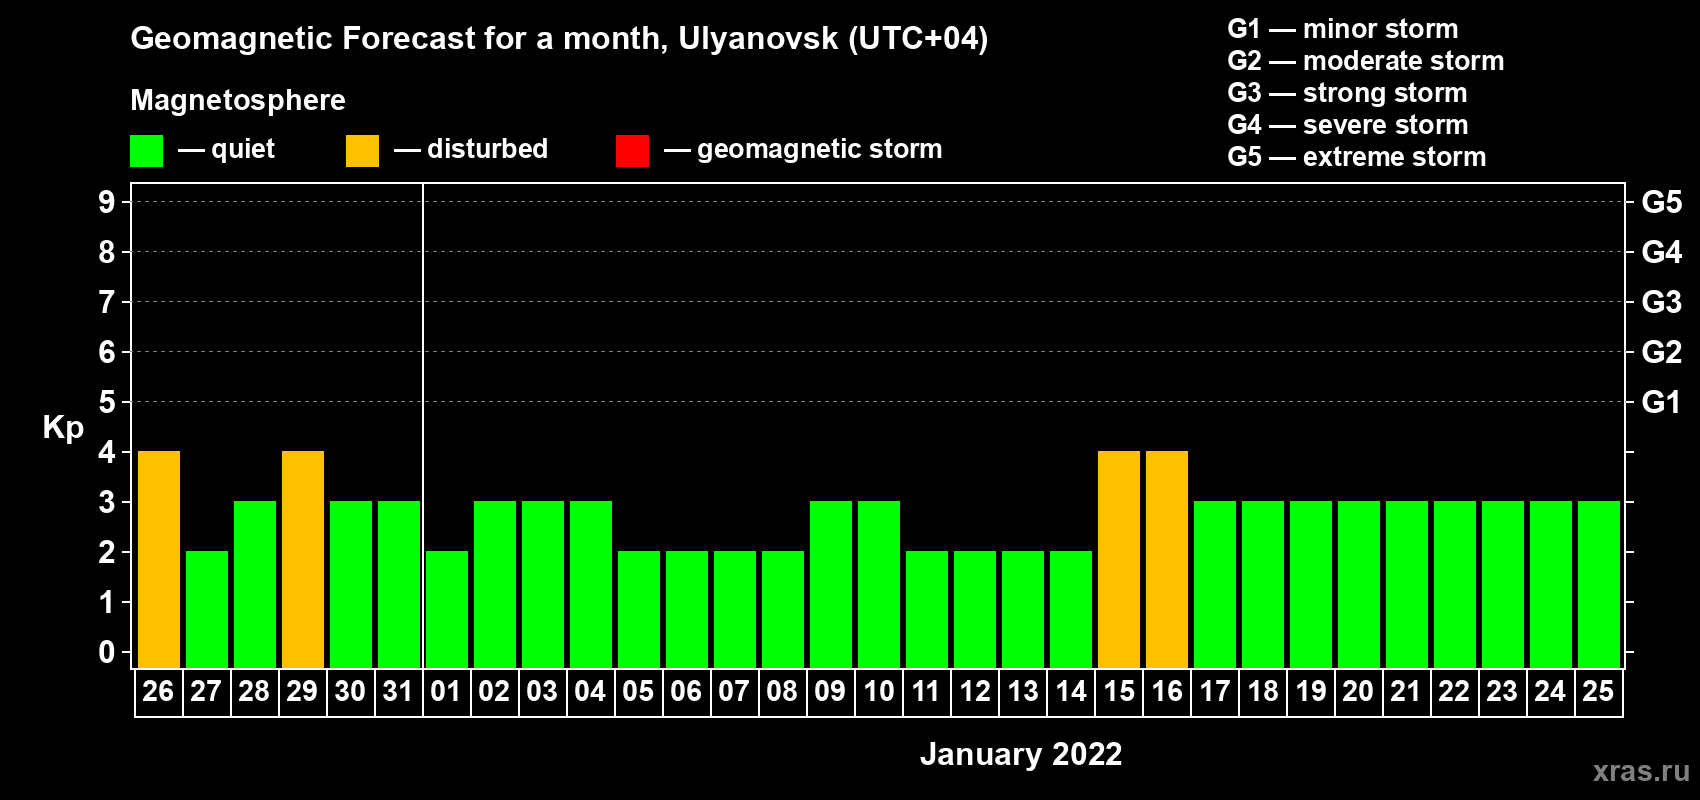The height and width of the screenshot is (800, 1700).
Task: Click the yellow bar above date 15
Action: [1119, 559]
